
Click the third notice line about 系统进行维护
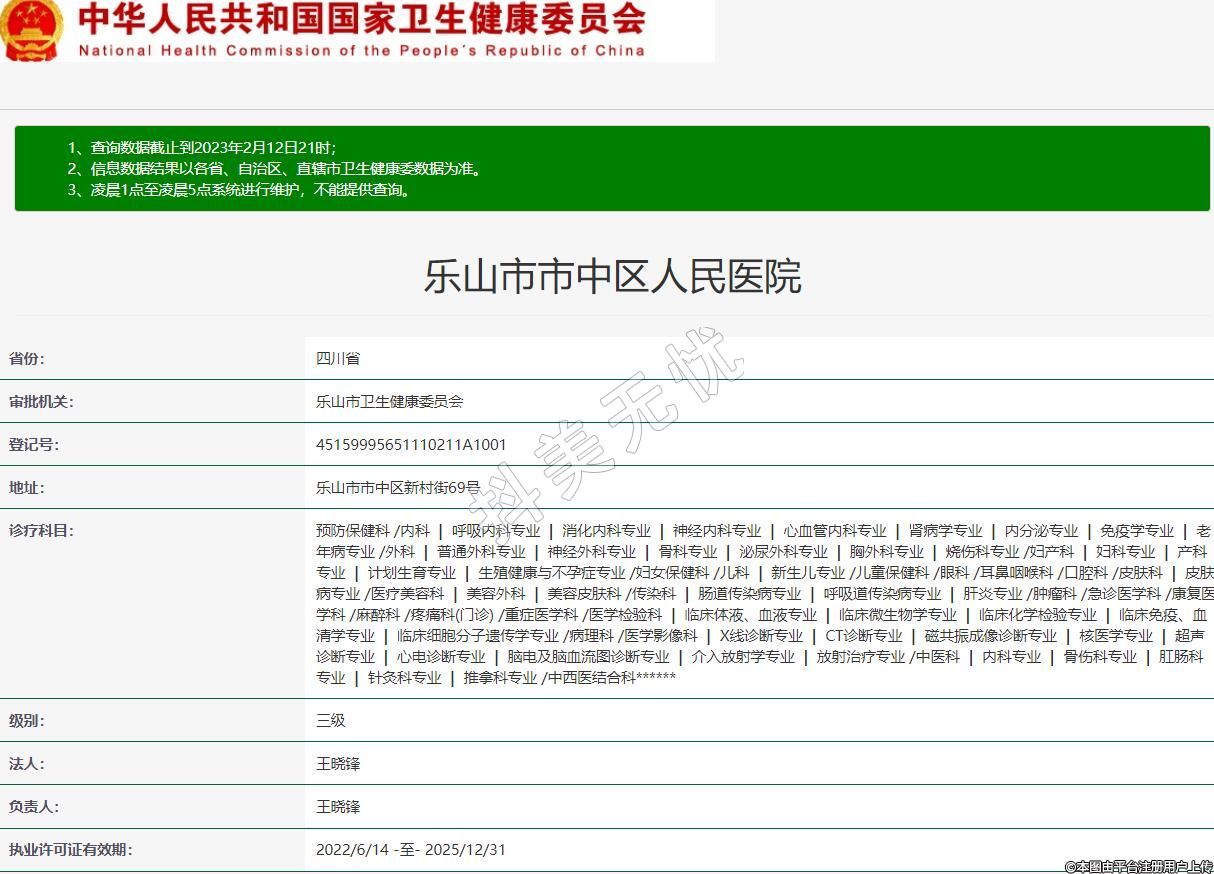click(x=240, y=189)
